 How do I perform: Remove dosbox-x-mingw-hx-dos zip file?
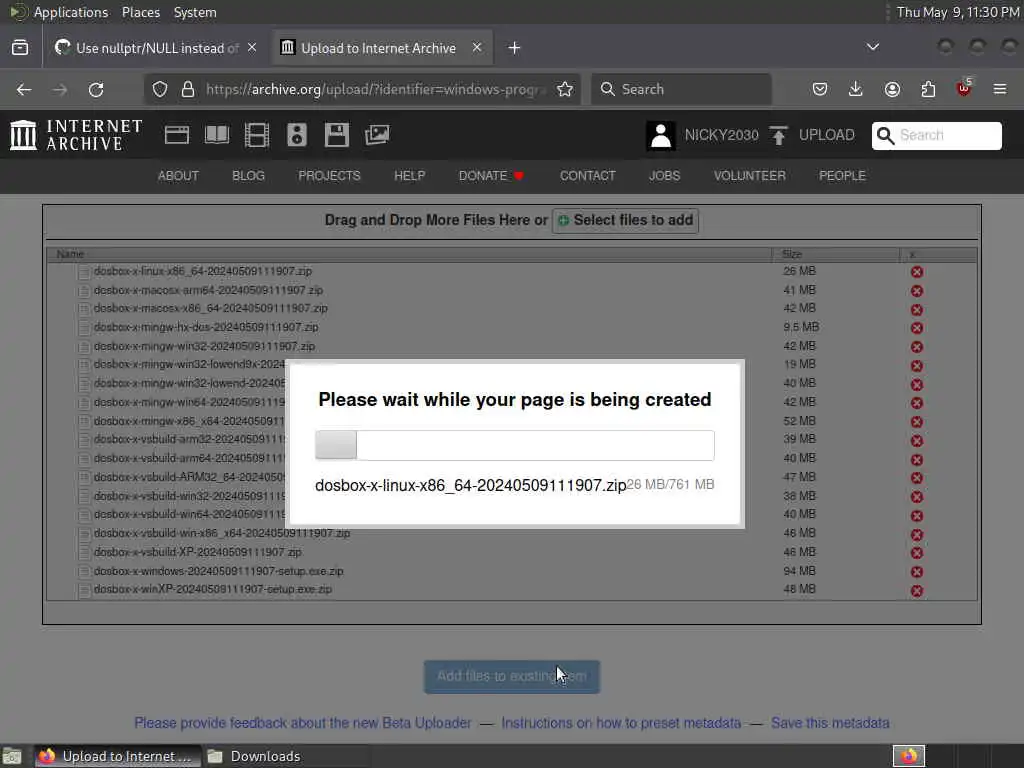(x=917, y=328)
